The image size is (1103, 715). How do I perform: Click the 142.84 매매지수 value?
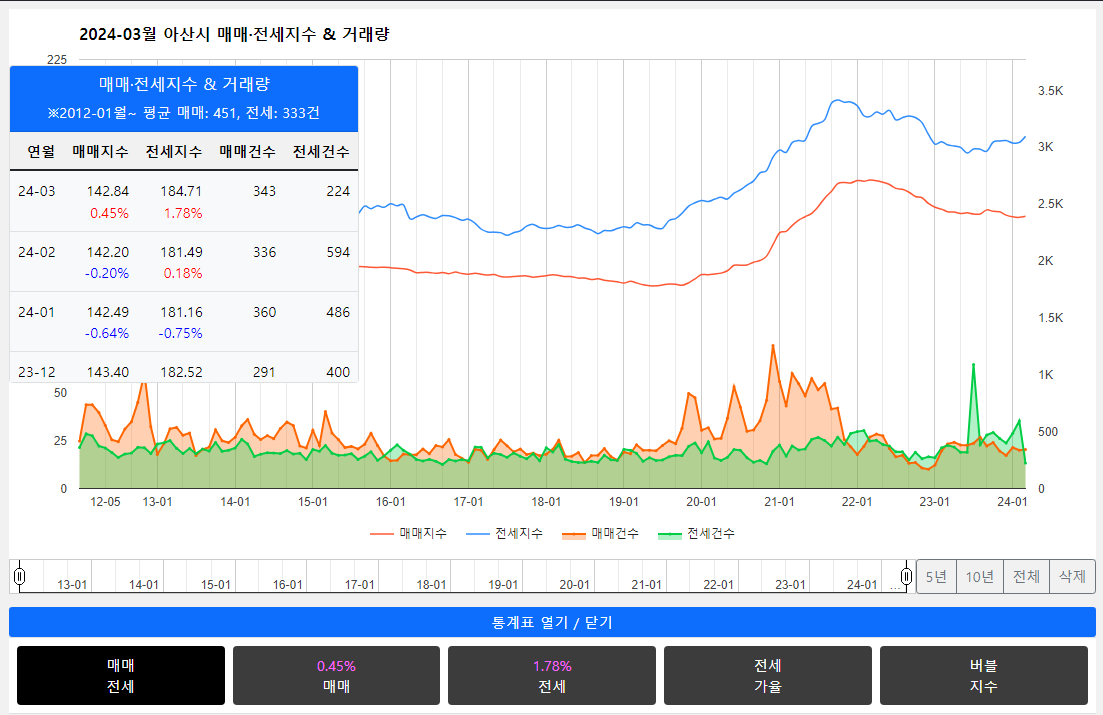click(x=108, y=191)
